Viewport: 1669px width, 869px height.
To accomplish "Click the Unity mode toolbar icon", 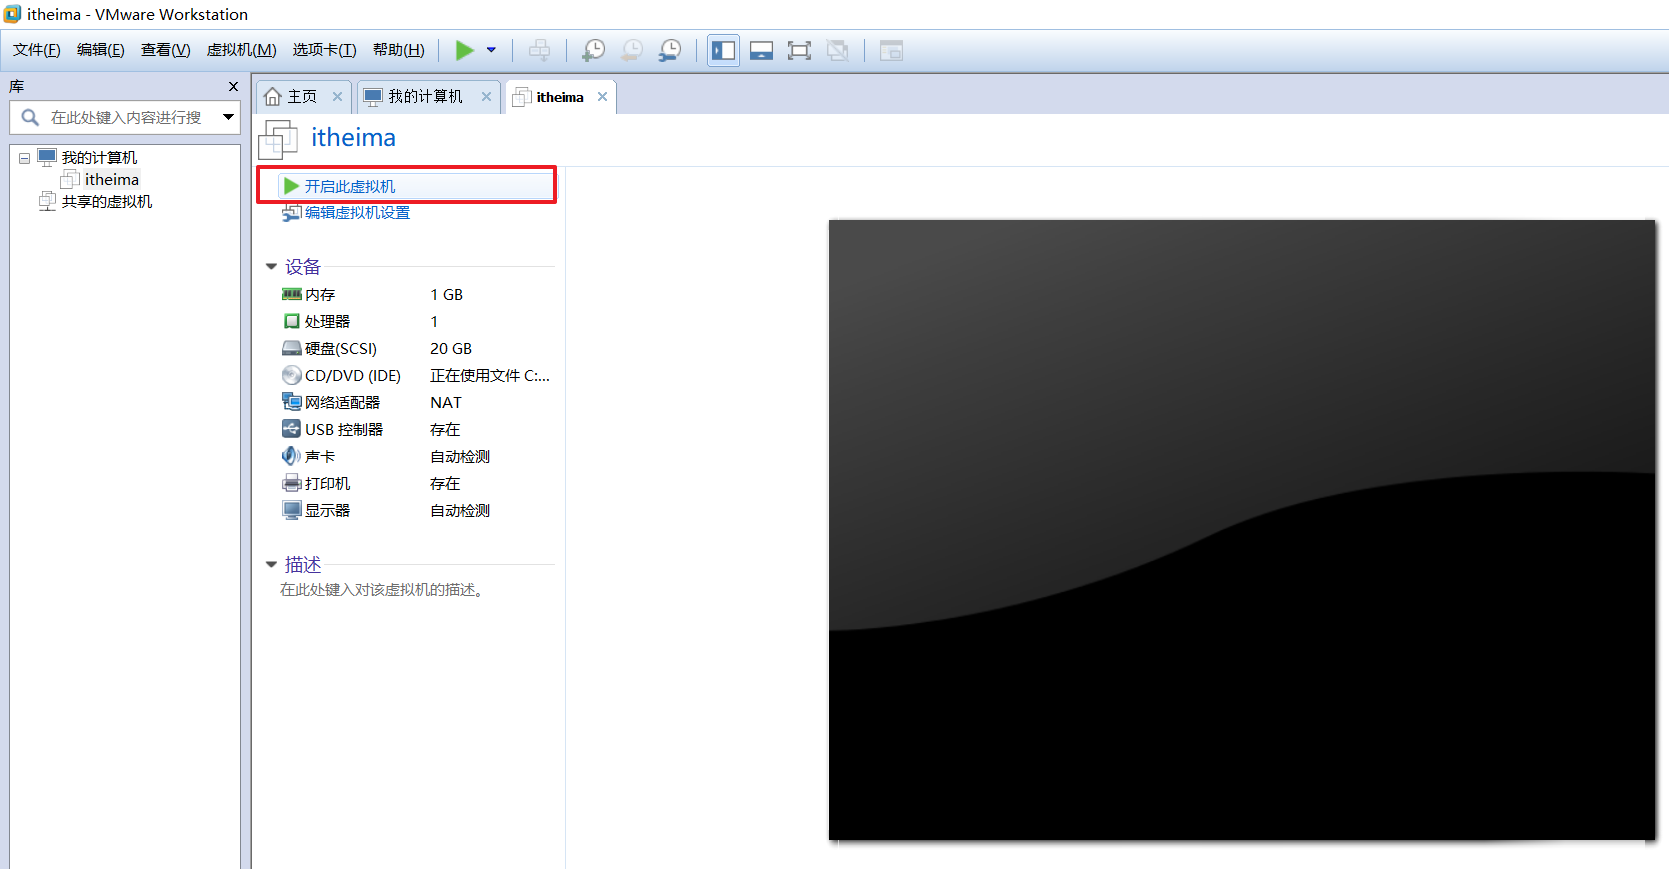I will (837, 50).
